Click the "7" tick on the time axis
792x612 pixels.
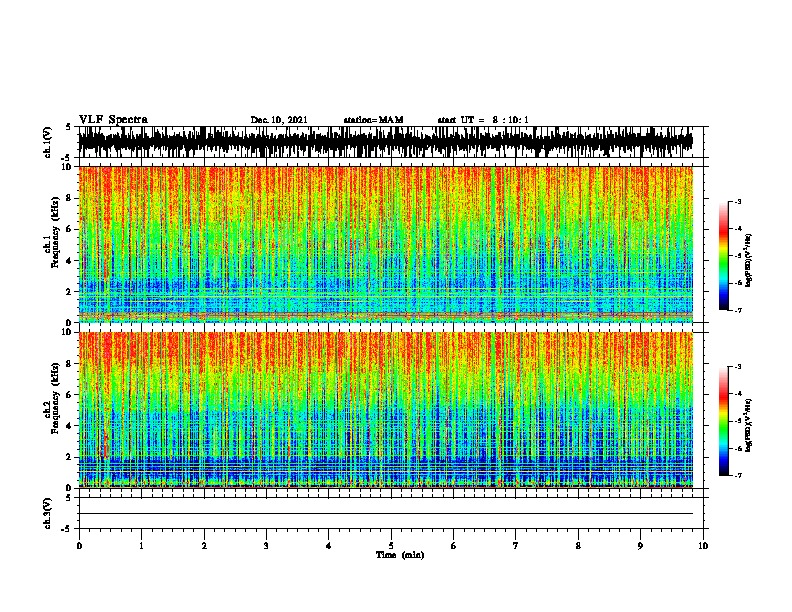[516, 546]
